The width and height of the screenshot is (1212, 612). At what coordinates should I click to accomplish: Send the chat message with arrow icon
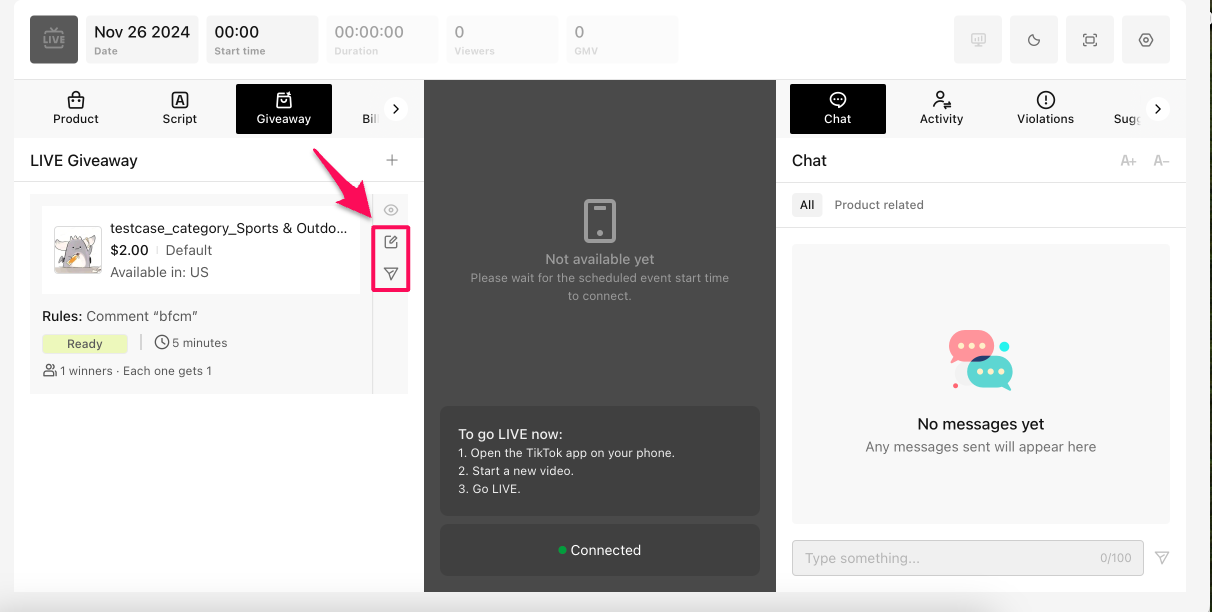pos(1162,558)
